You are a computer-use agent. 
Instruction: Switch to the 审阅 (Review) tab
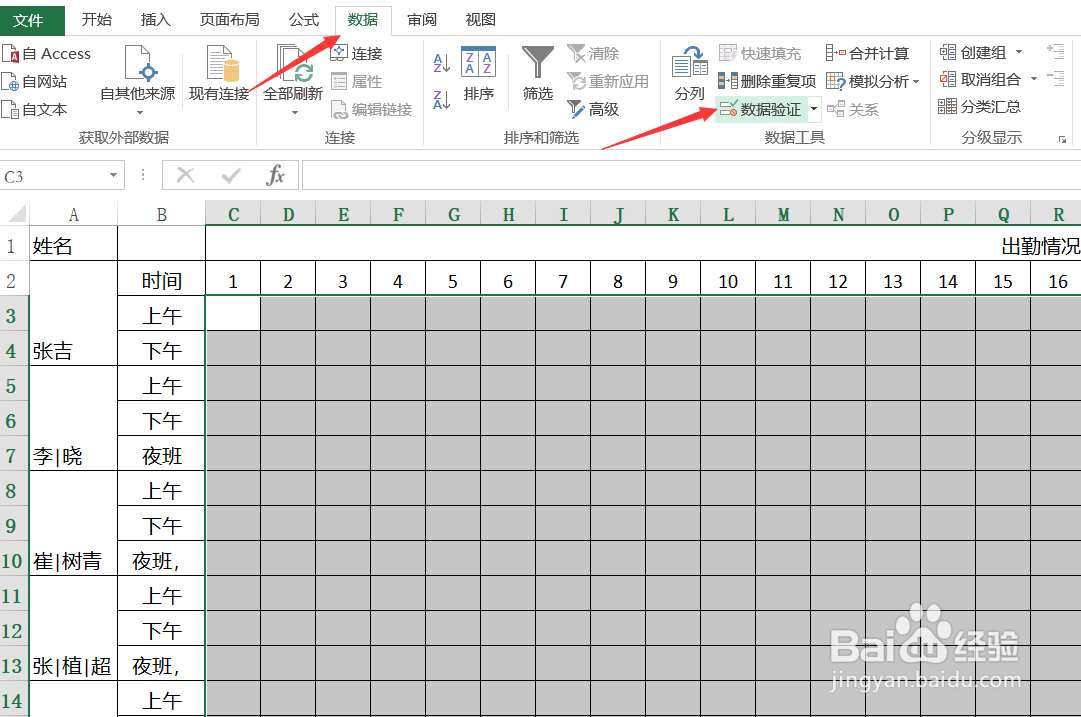421,19
